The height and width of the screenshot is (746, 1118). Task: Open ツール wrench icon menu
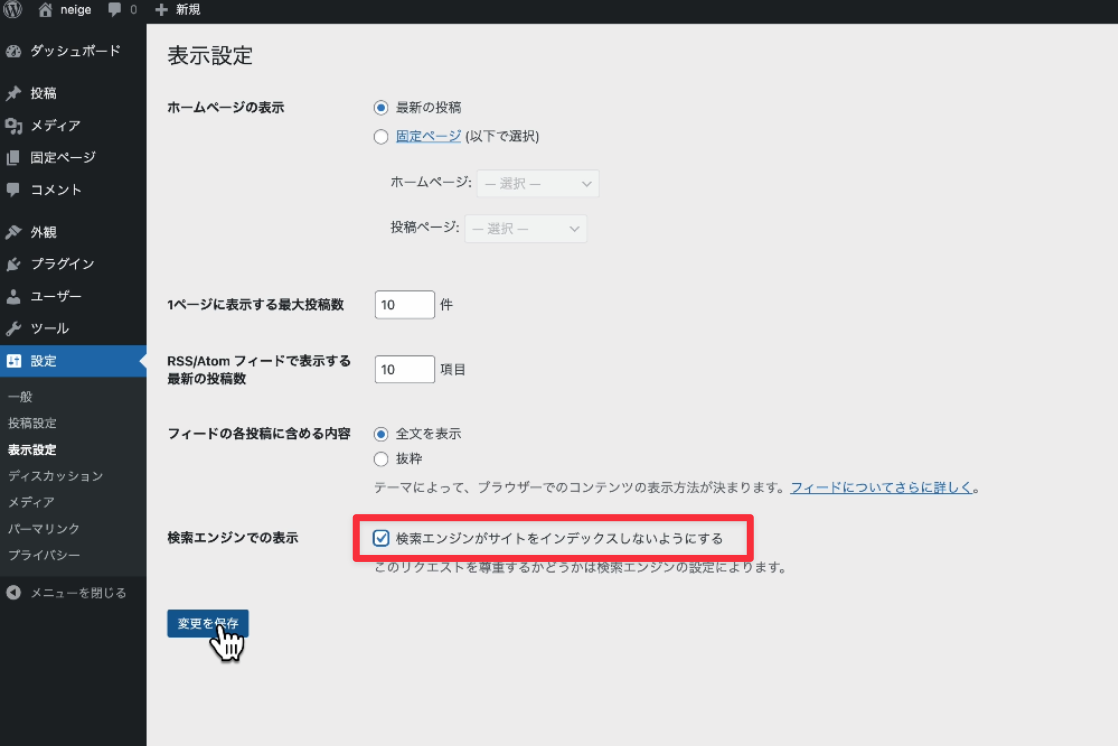point(13,329)
